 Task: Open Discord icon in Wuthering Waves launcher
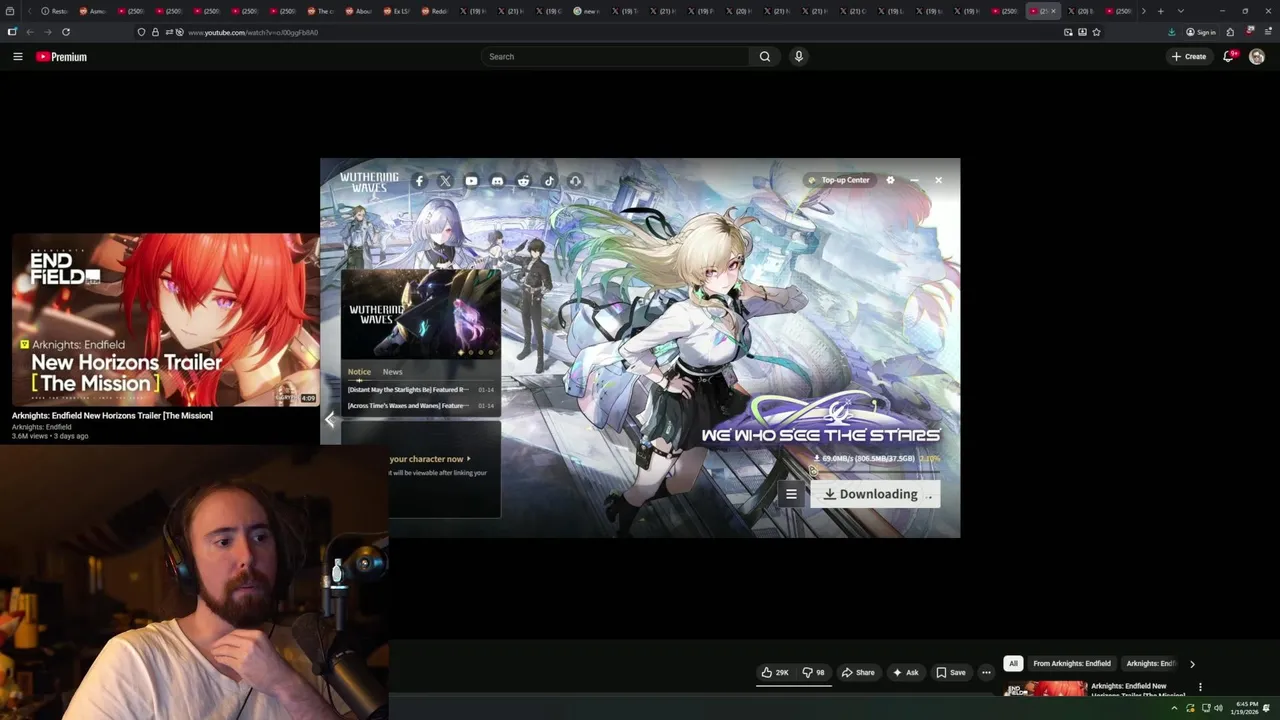(497, 181)
